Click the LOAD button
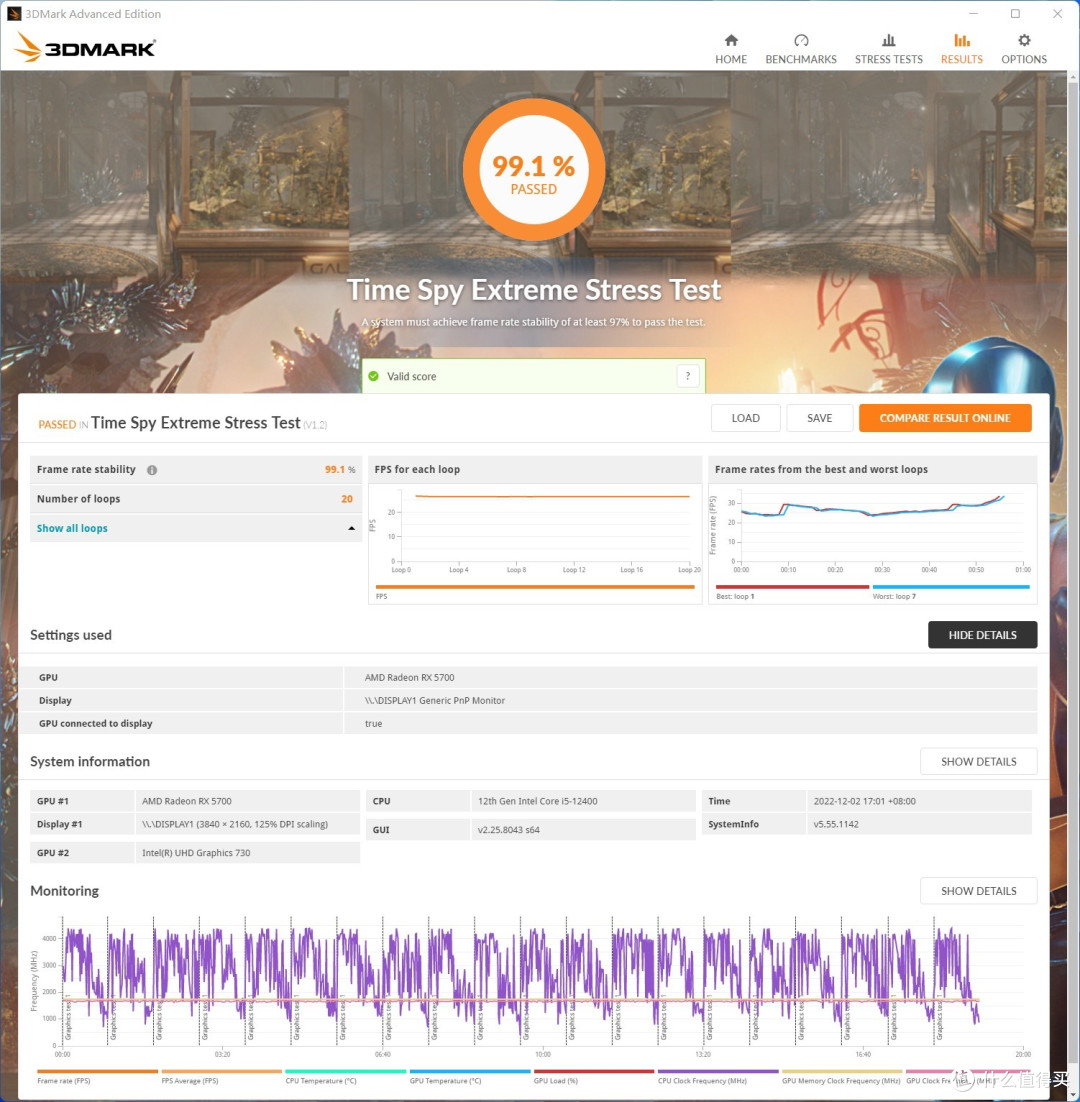Image resolution: width=1080 pixels, height=1102 pixels. (746, 418)
